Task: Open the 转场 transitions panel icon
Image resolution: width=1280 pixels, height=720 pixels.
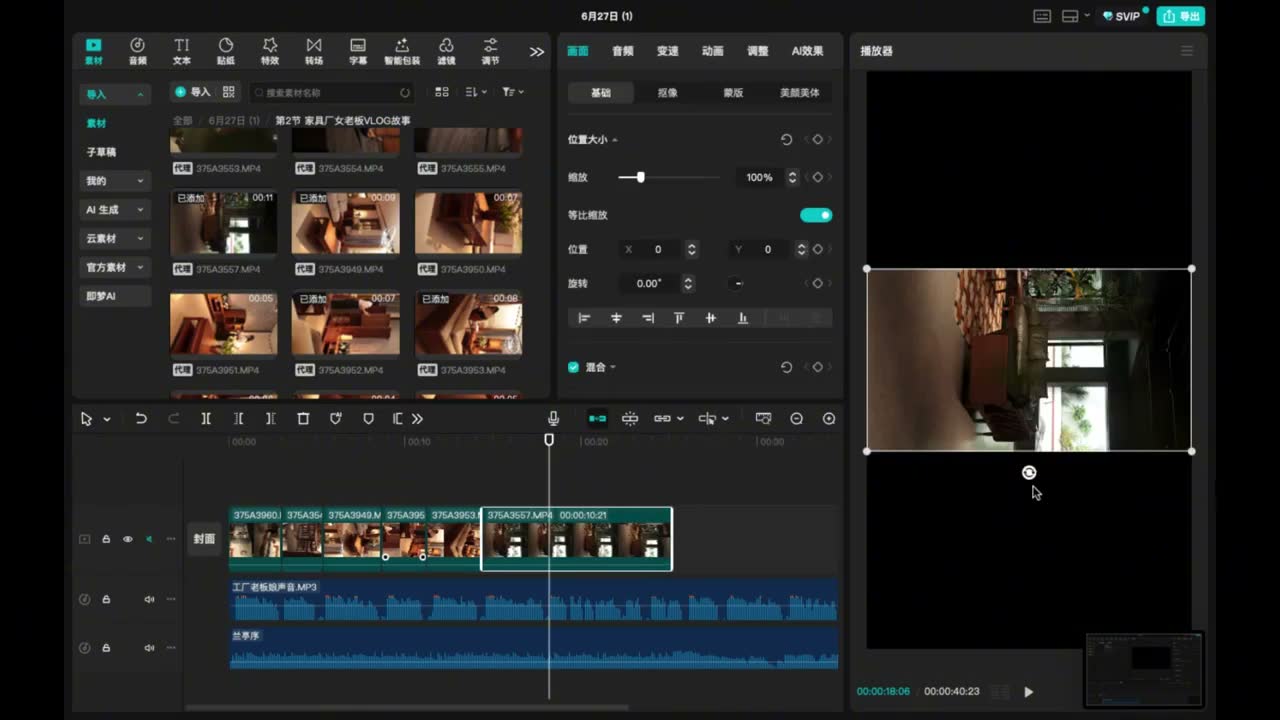Action: (x=314, y=51)
